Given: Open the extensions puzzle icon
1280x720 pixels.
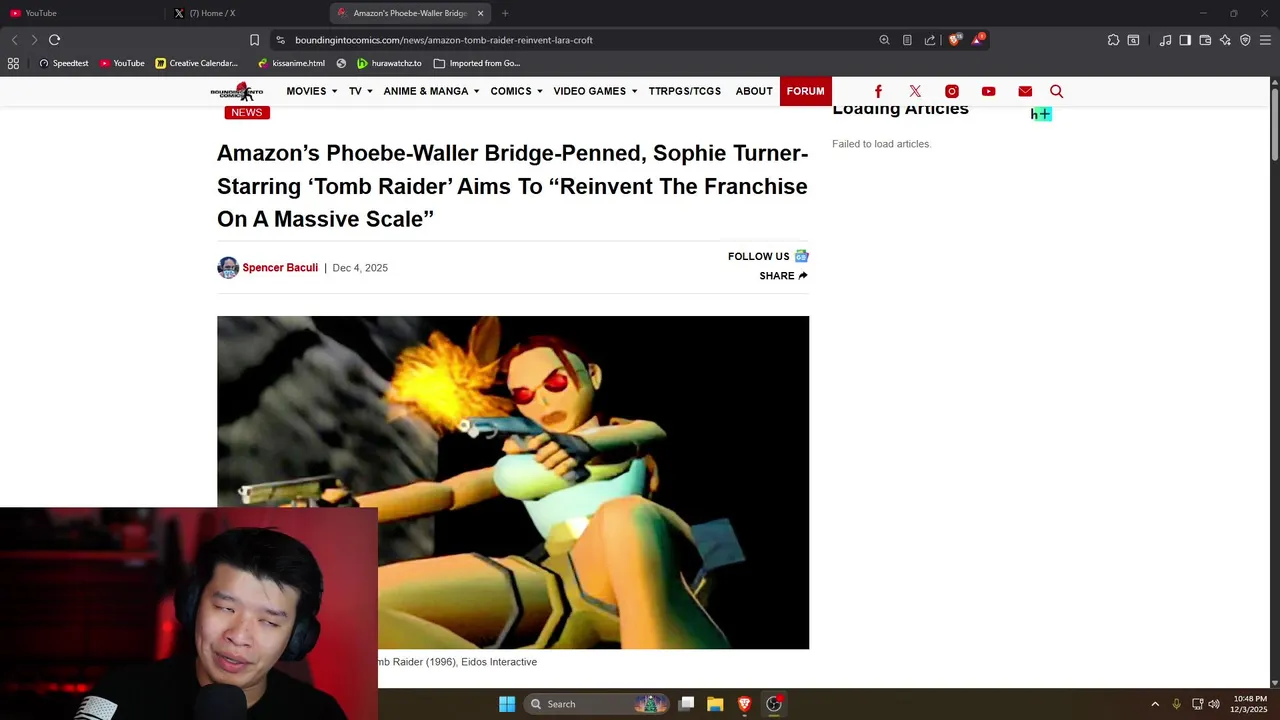Looking at the screenshot, I should coord(1113,40).
